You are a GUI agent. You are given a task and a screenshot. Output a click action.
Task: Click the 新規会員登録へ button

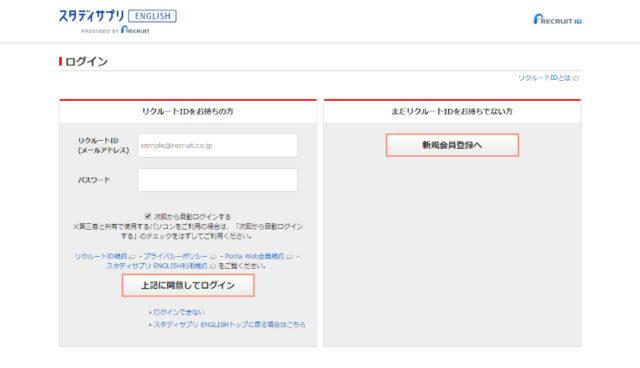(x=452, y=145)
